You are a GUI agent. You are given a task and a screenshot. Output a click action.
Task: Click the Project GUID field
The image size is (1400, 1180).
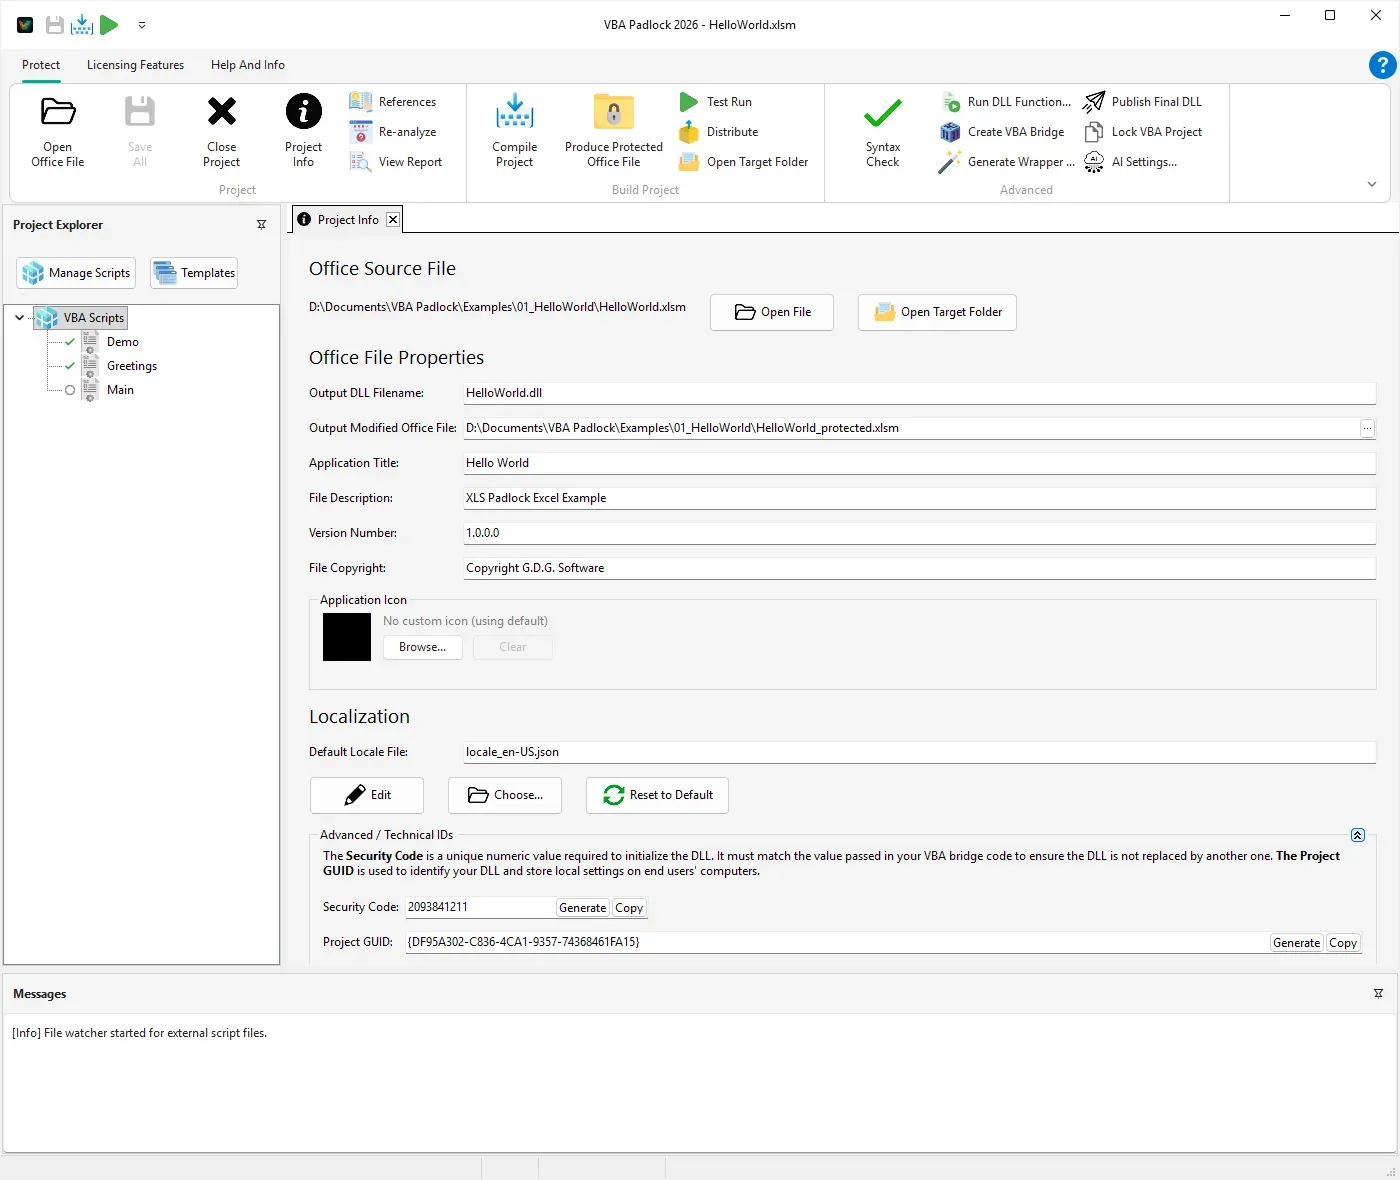click(837, 942)
